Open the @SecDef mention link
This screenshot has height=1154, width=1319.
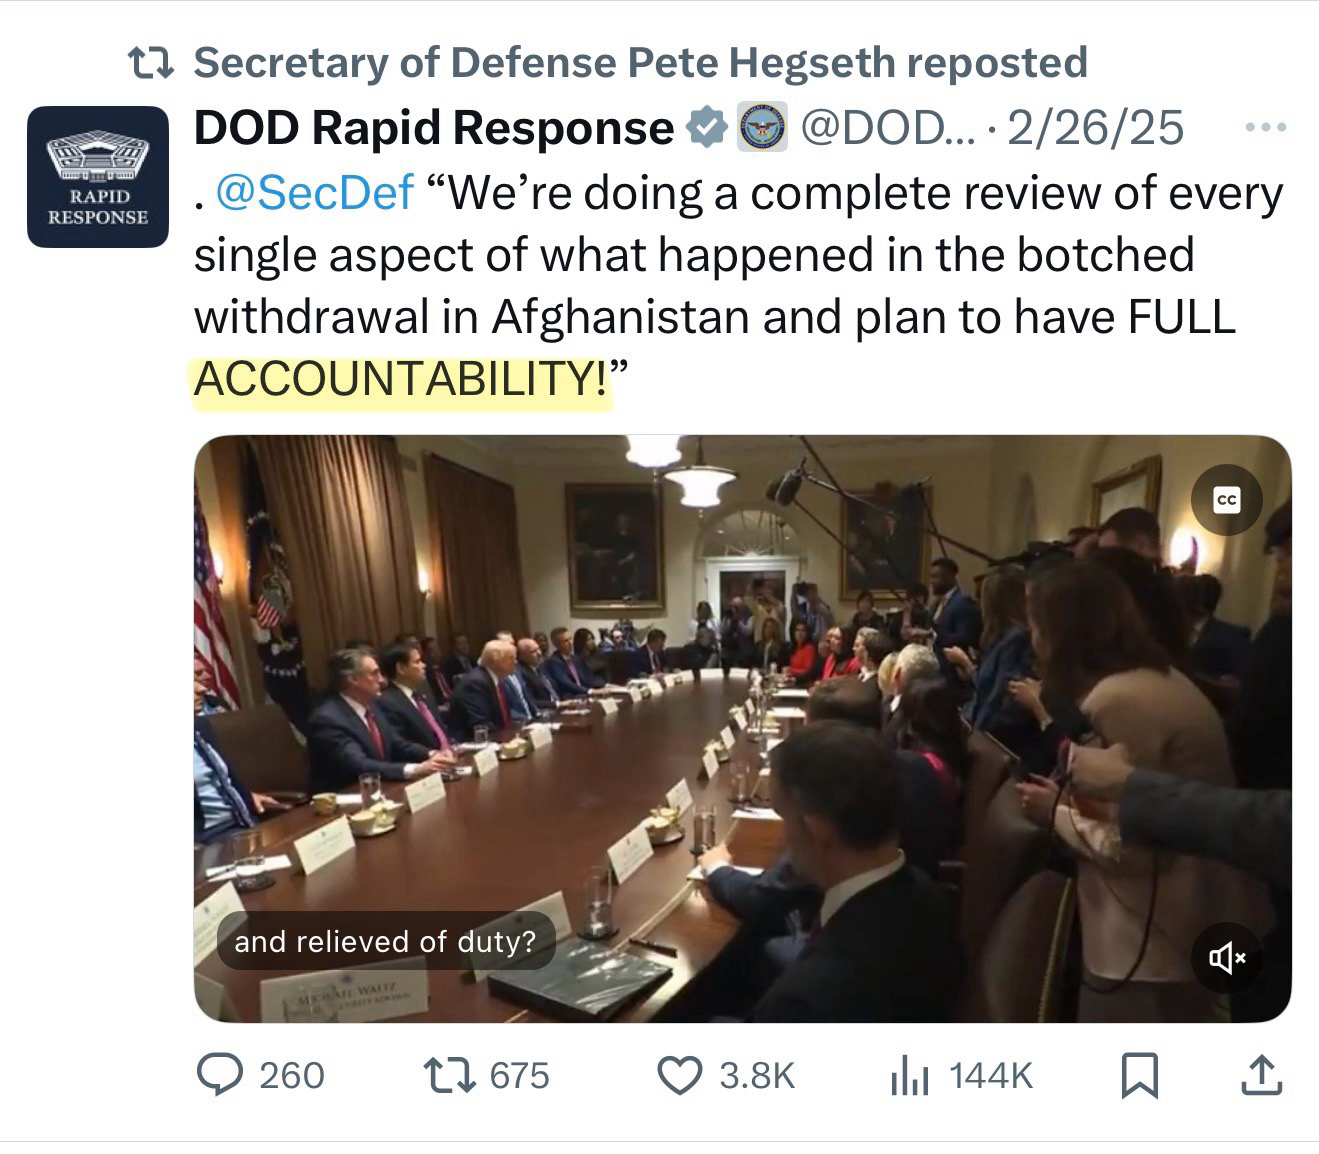[x=314, y=192]
